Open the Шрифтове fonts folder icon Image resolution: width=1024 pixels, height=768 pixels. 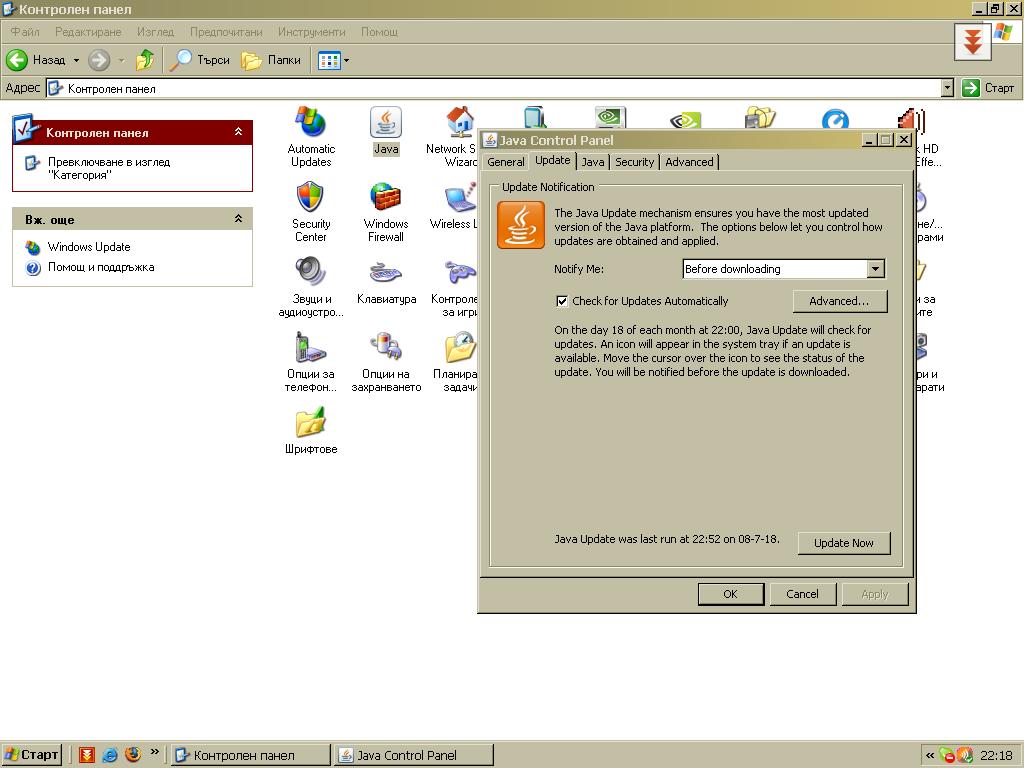(x=311, y=431)
